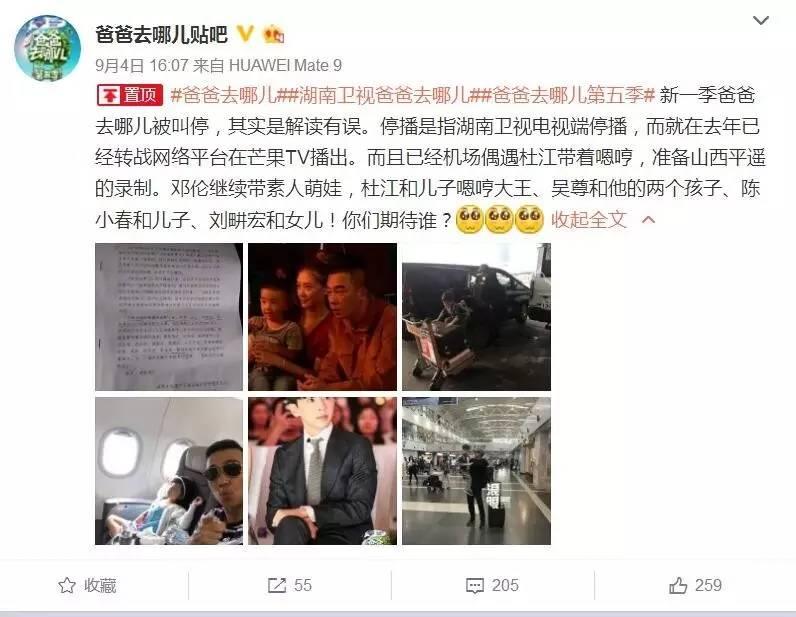The width and height of the screenshot is (796, 617).
Task: Click the red 置顶 pinned tag
Action: 130,95
